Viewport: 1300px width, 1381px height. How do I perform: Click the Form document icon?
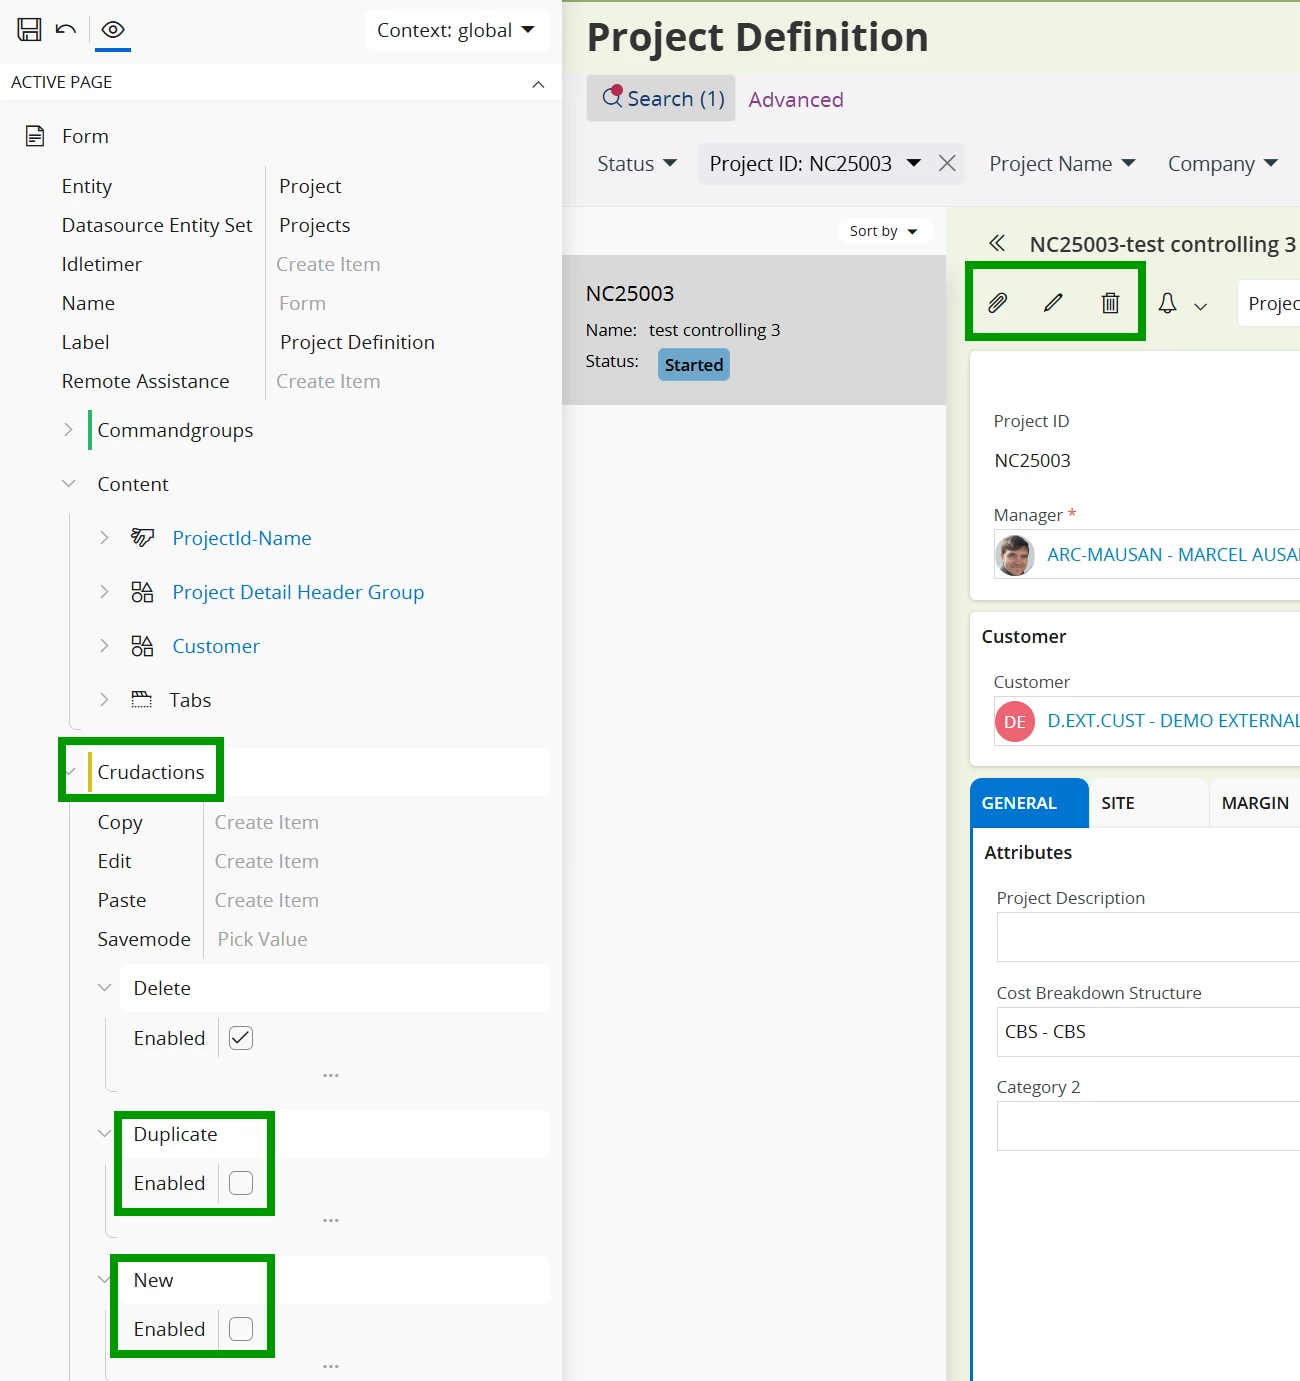point(35,136)
